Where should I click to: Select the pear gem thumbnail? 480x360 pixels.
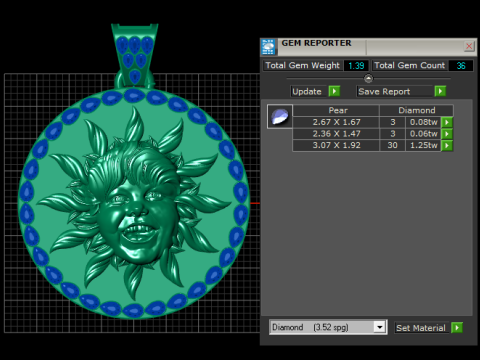point(280,116)
